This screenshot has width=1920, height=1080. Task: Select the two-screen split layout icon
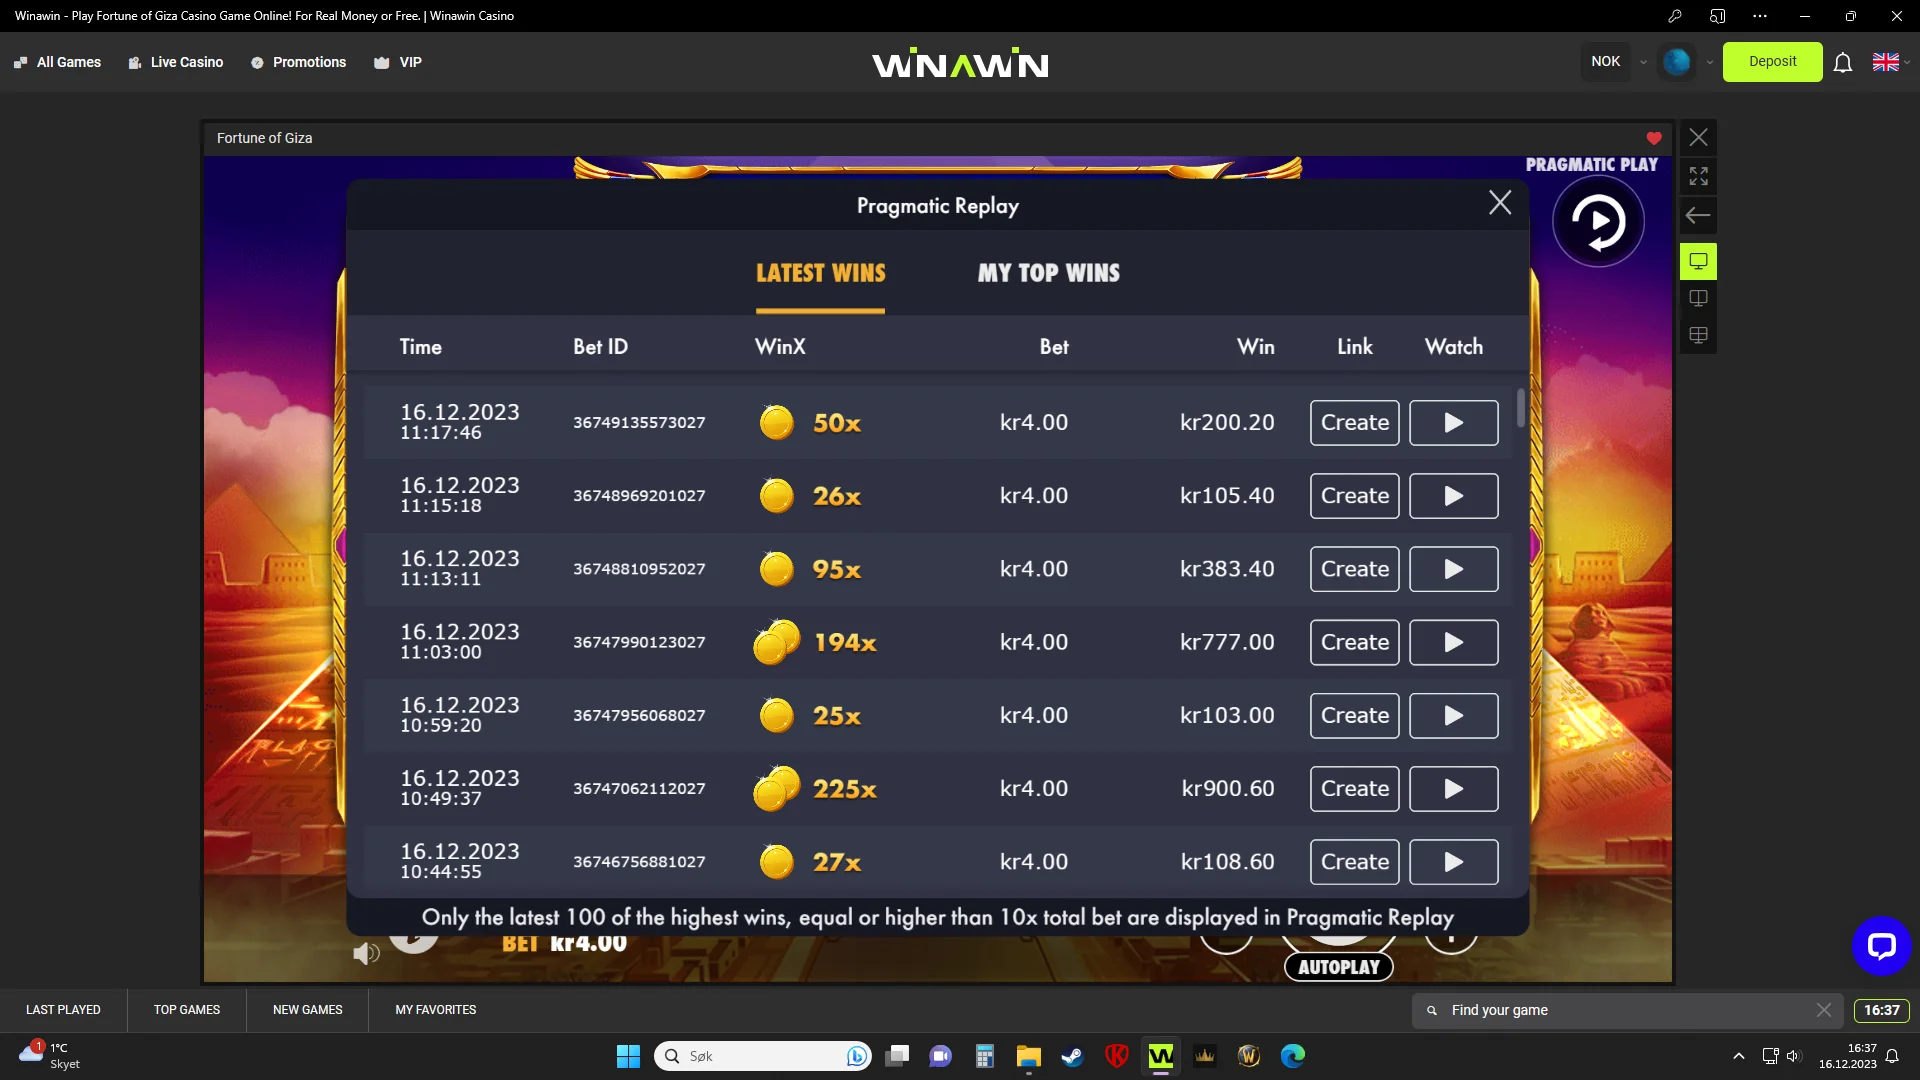[x=1698, y=299]
